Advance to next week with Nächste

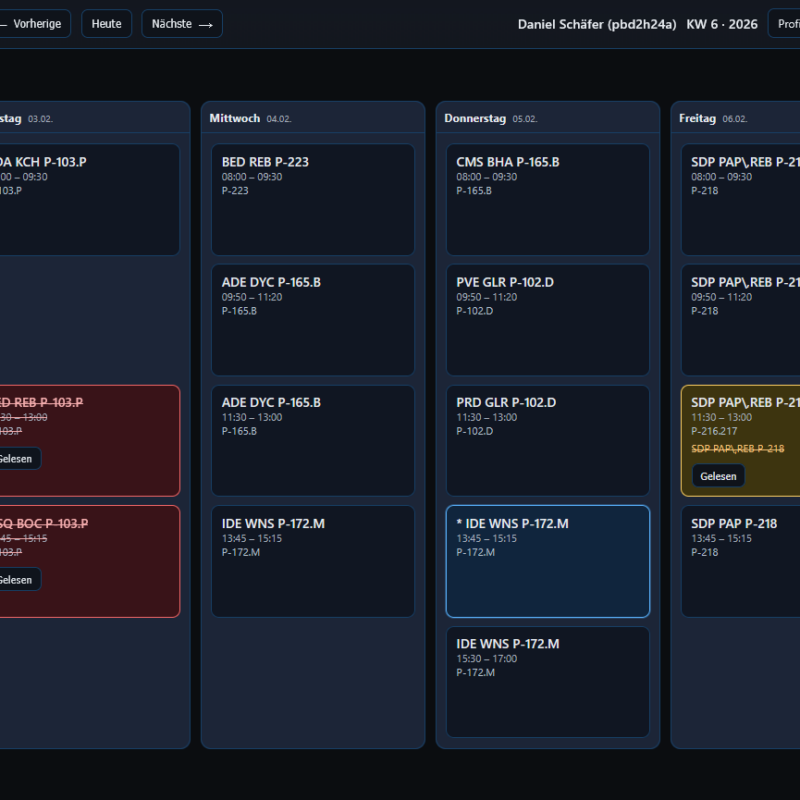pyautogui.click(x=182, y=24)
